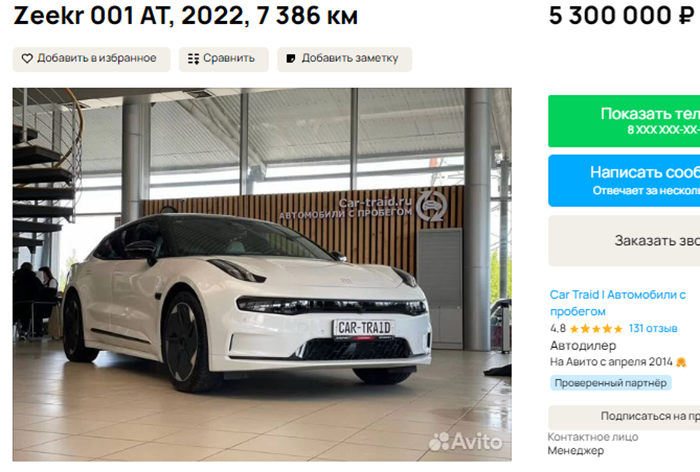Click the heart favorites icon

point(27,58)
